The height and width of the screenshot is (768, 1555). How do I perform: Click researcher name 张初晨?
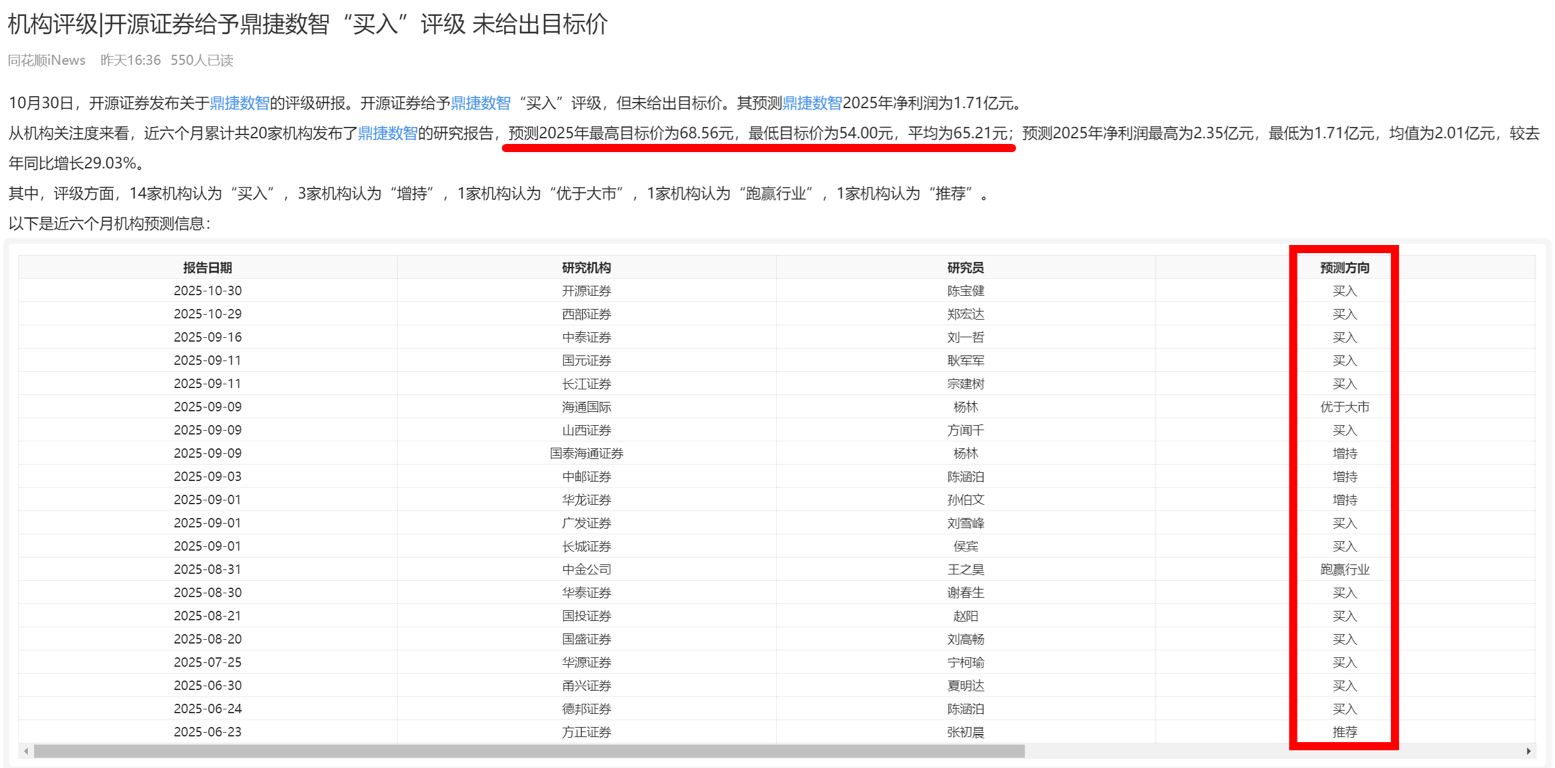966,732
